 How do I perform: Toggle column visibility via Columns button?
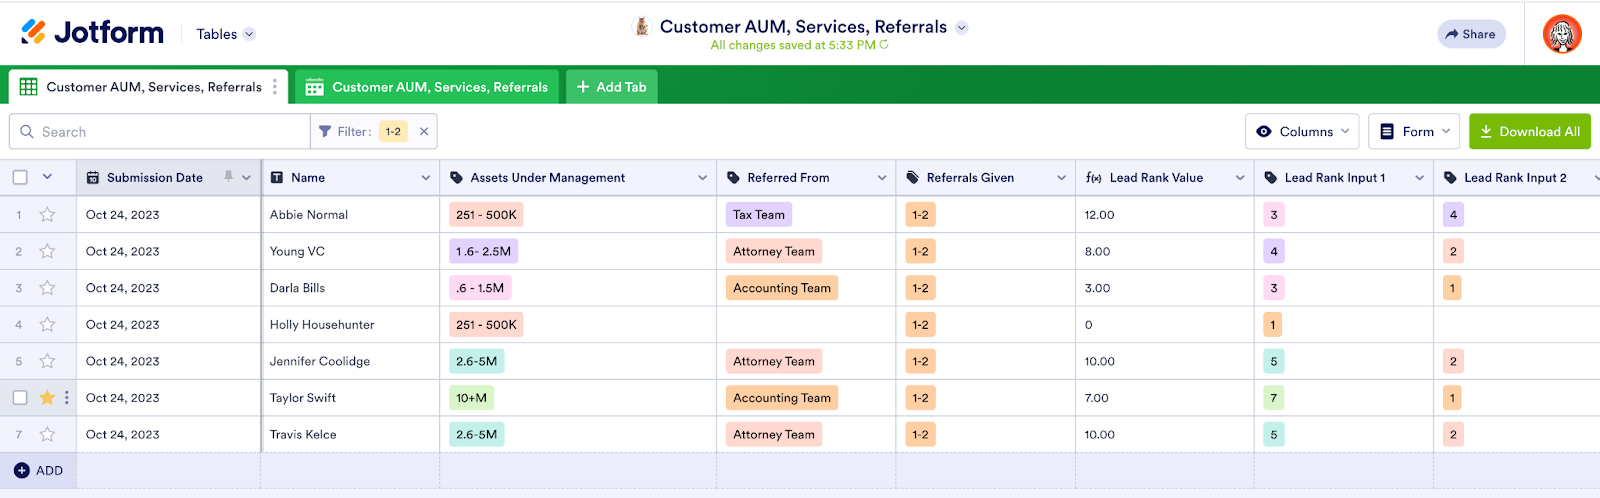coord(1304,131)
